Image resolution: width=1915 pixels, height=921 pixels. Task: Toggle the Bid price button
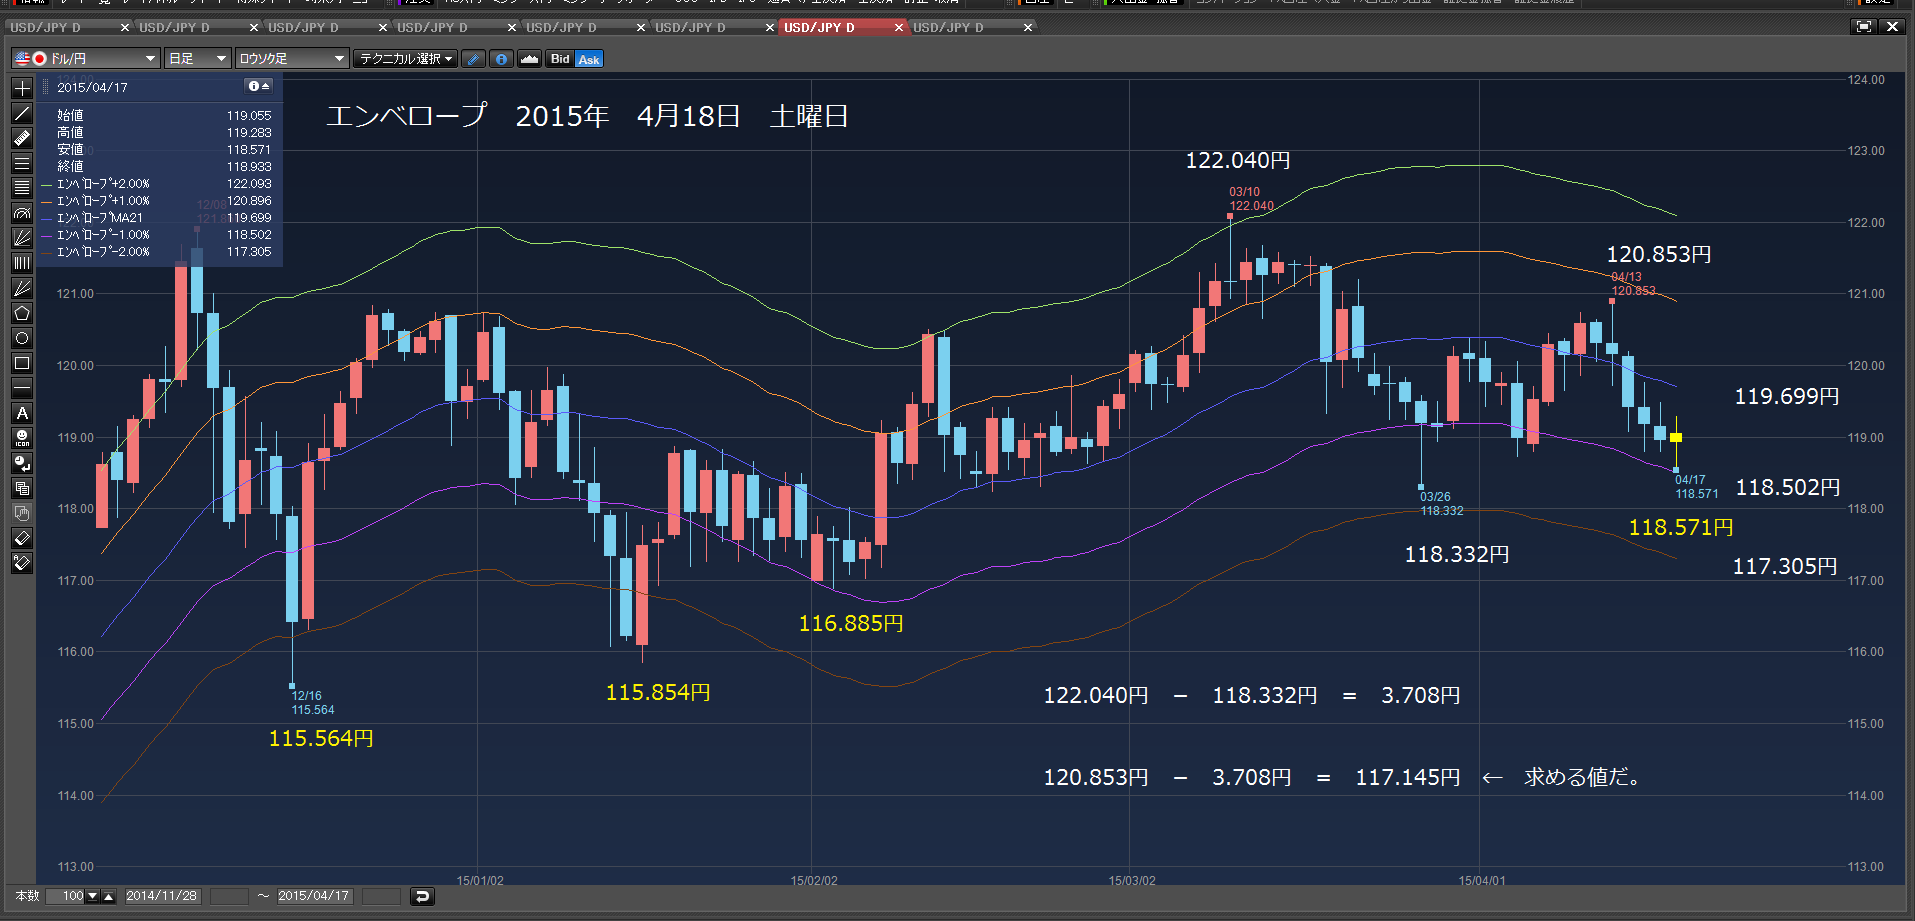[x=560, y=59]
